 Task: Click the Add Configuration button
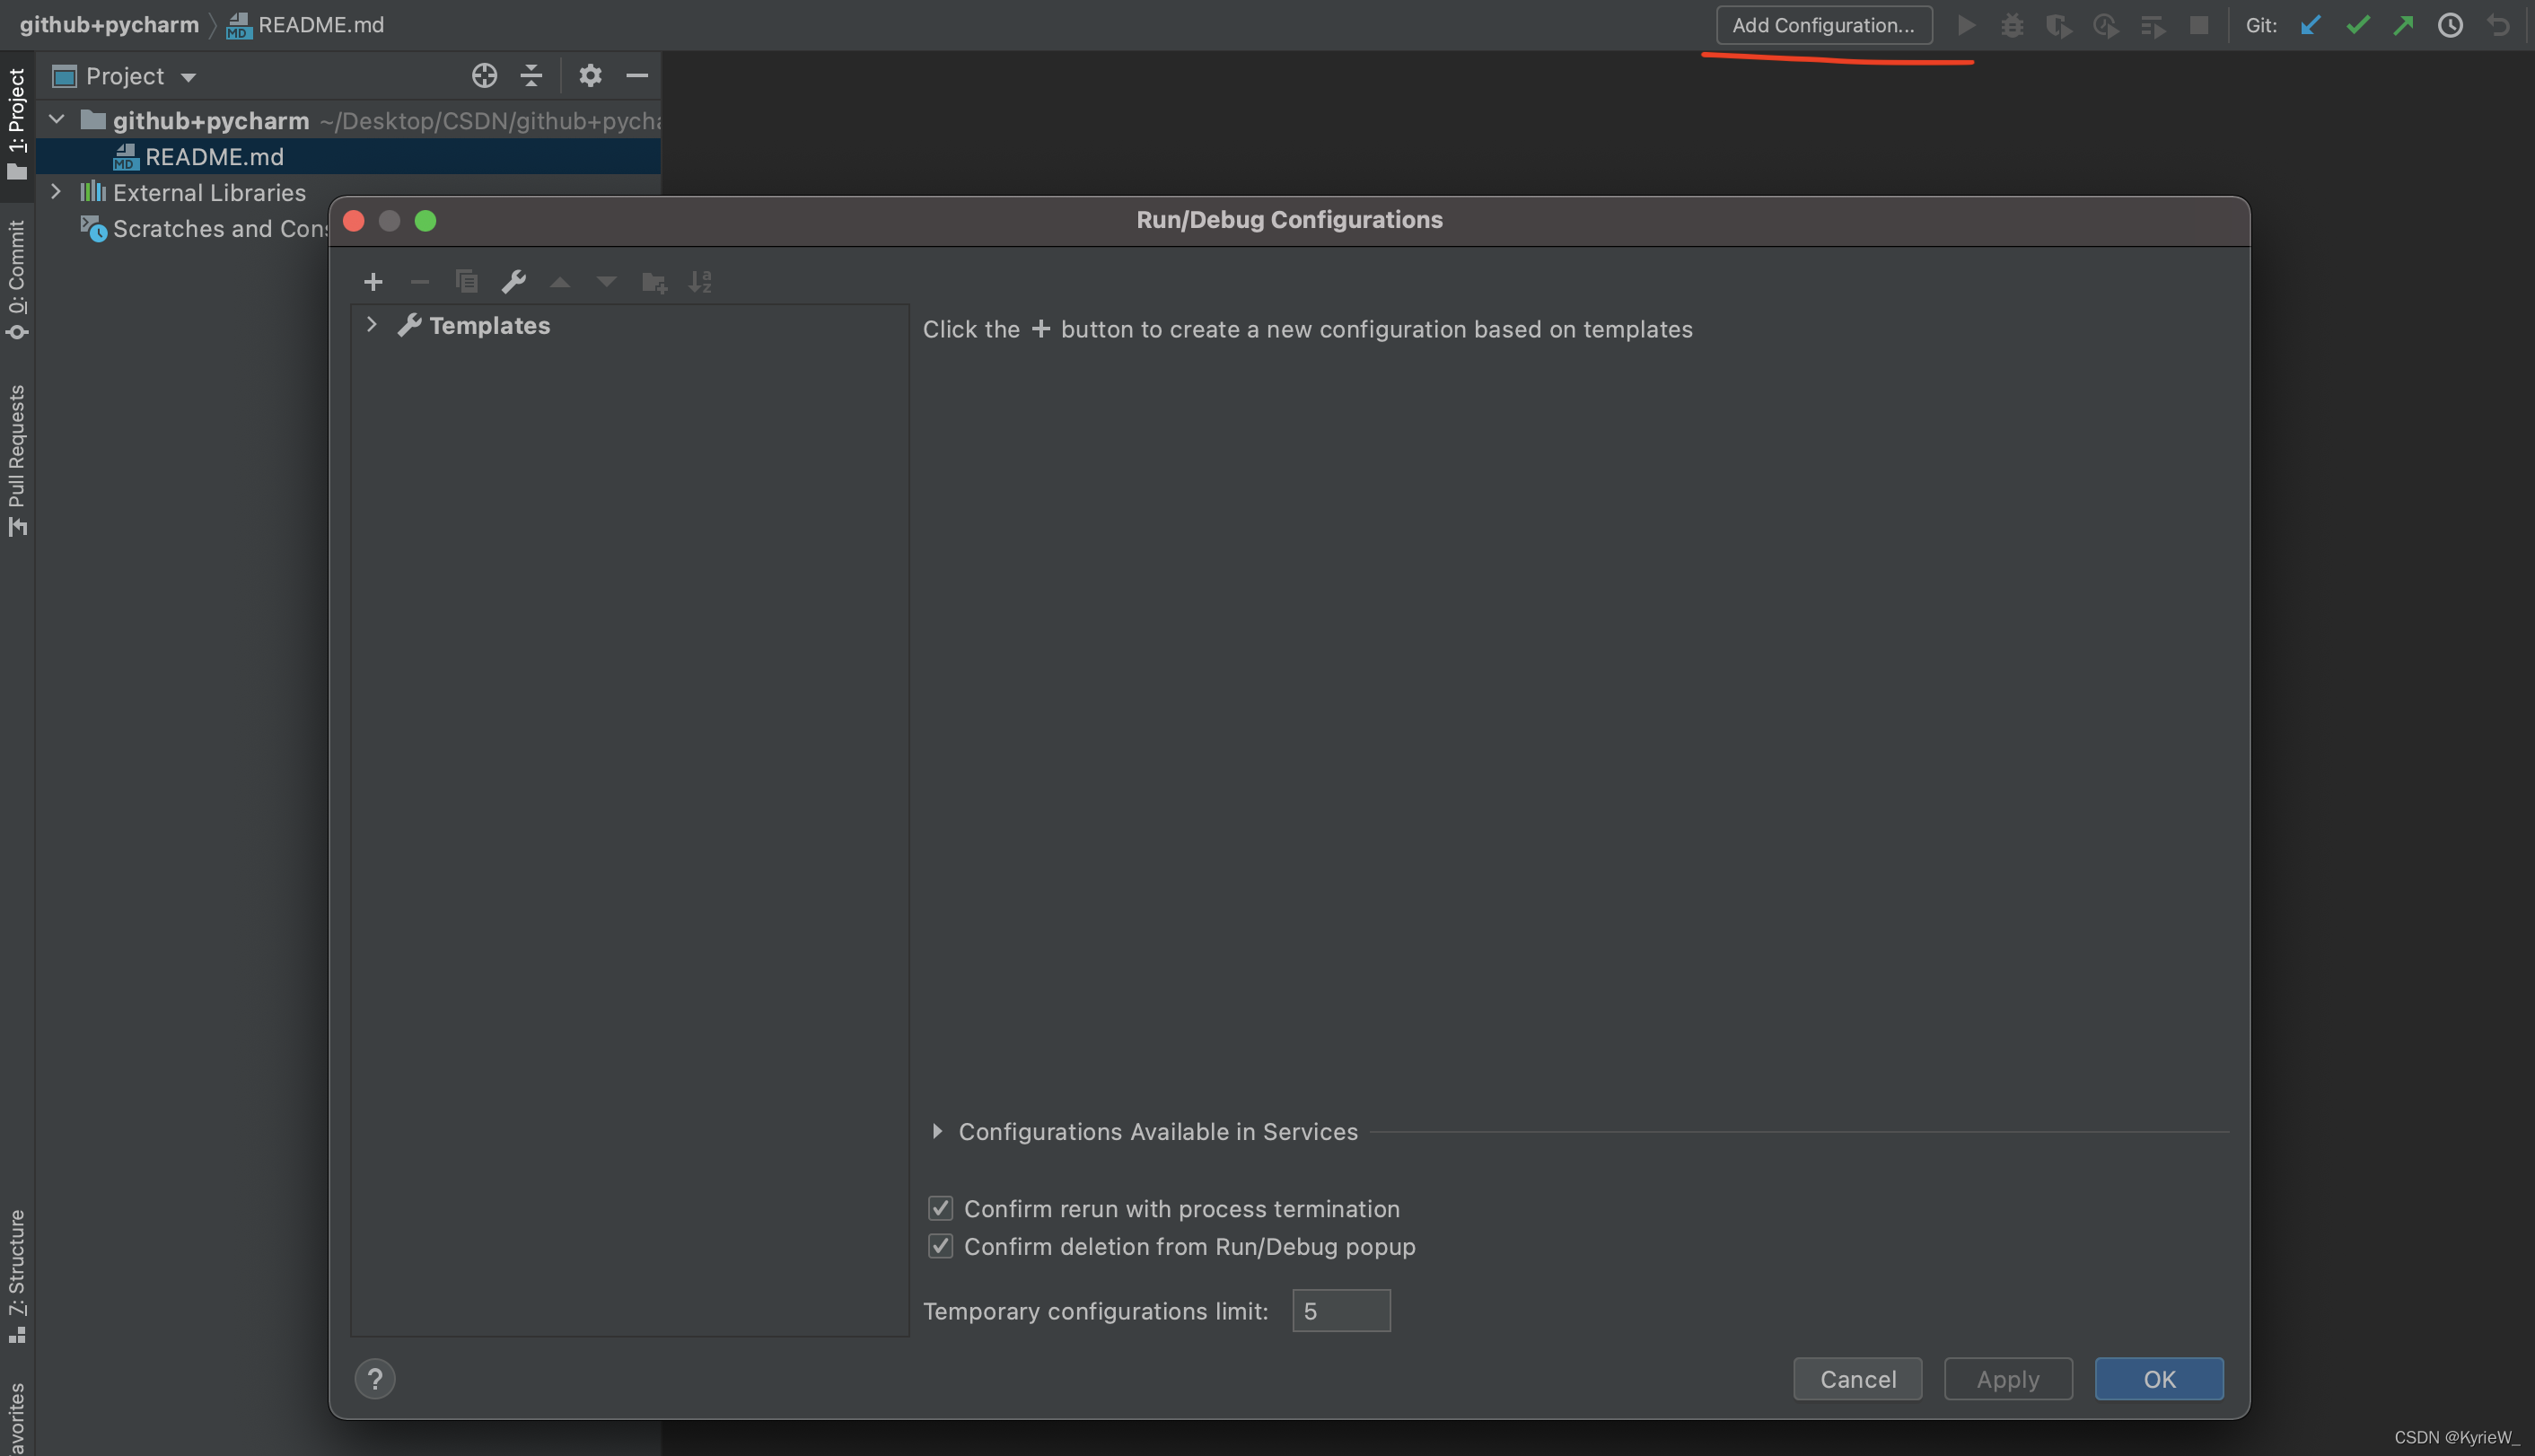pos(1823,25)
